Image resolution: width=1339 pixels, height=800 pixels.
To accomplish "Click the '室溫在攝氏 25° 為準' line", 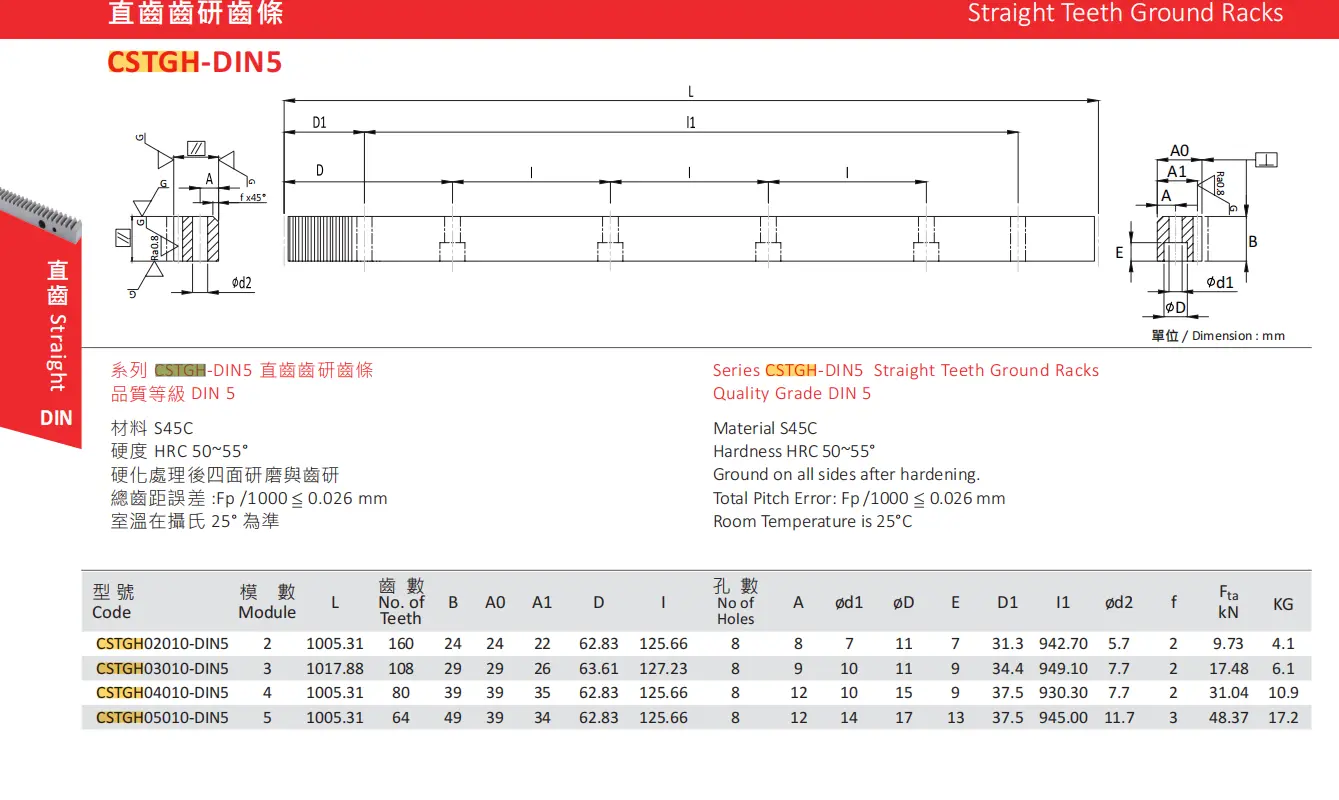I will 195,521.
